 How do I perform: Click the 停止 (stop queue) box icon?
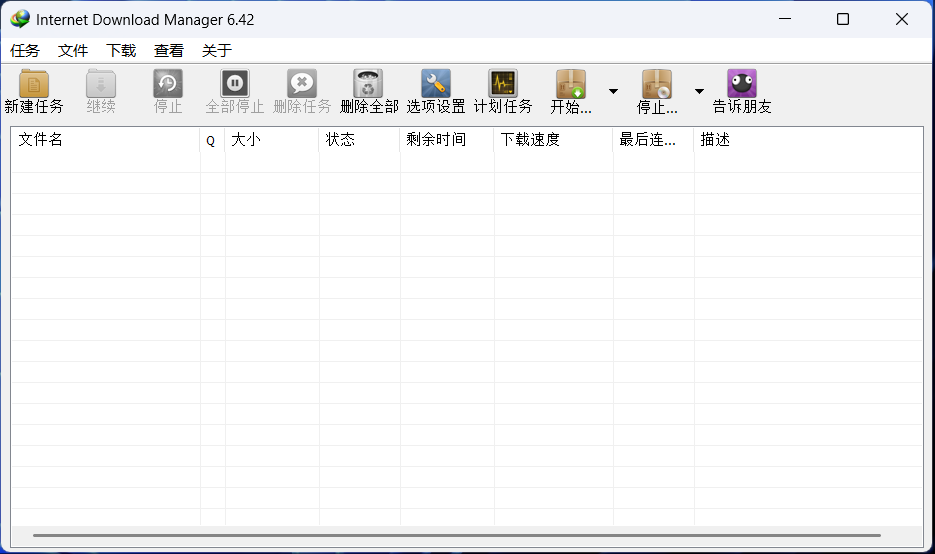tap(657, 84)
